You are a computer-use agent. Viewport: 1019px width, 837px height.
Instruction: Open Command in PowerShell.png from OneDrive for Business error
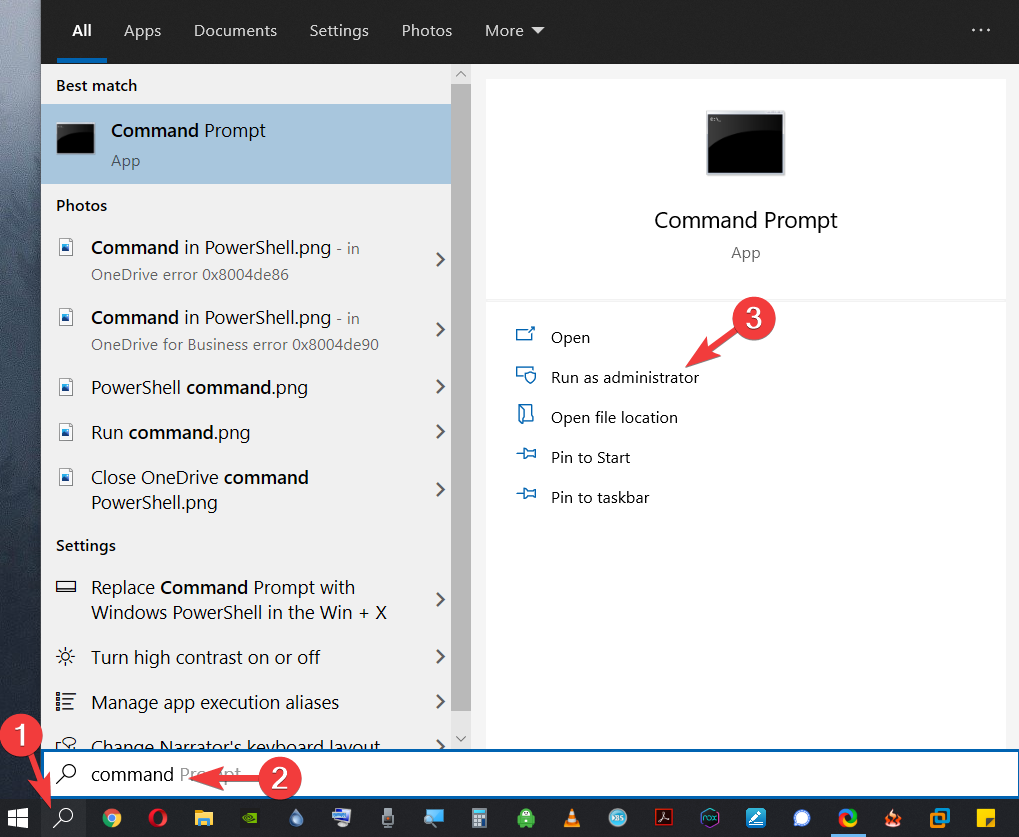coord(246,330)
